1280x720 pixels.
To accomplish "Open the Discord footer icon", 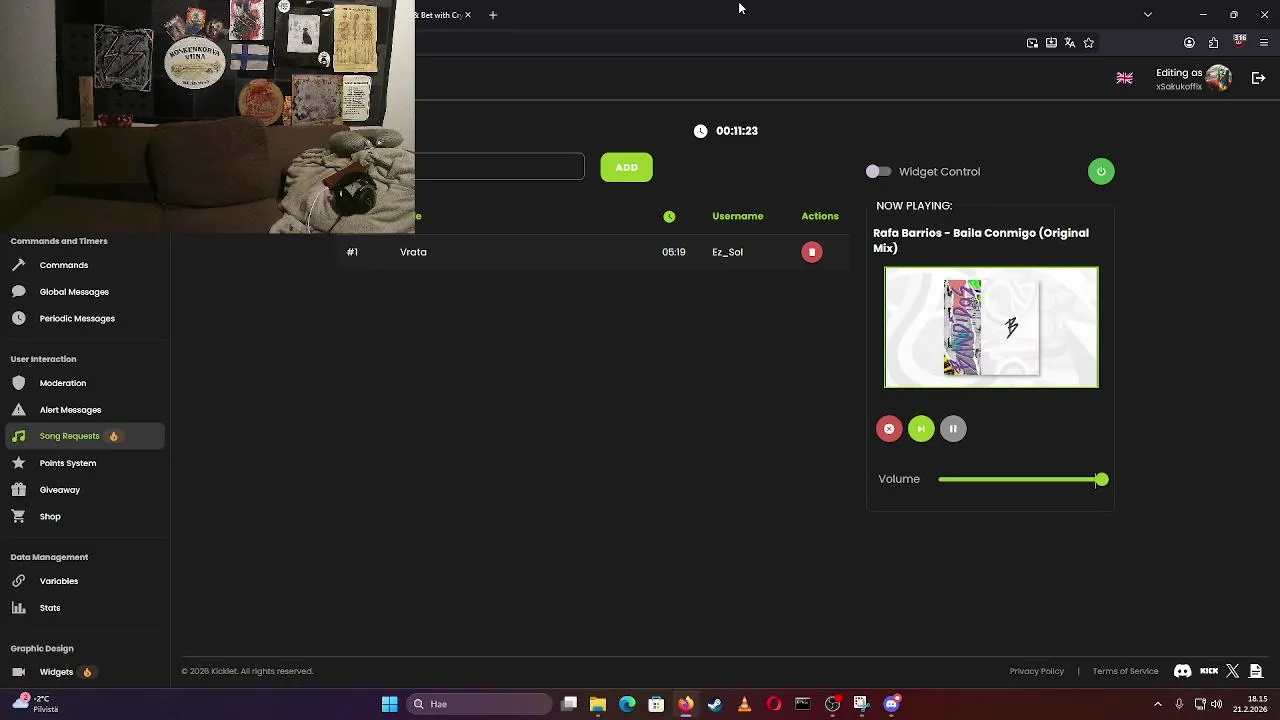I will coord(1183,671).
